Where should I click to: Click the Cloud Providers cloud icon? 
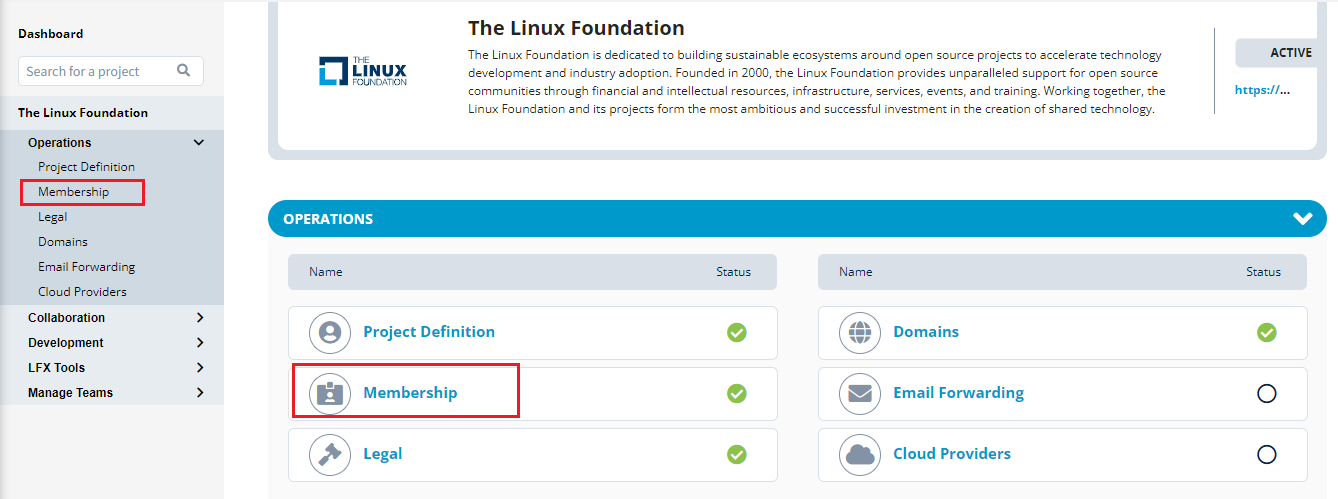click(859, 454)
